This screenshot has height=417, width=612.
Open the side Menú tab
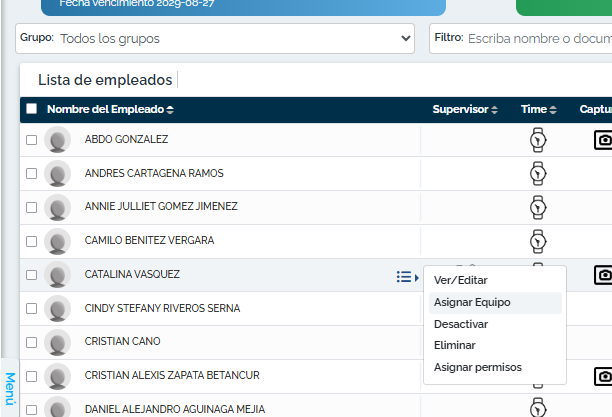(10, 388)
